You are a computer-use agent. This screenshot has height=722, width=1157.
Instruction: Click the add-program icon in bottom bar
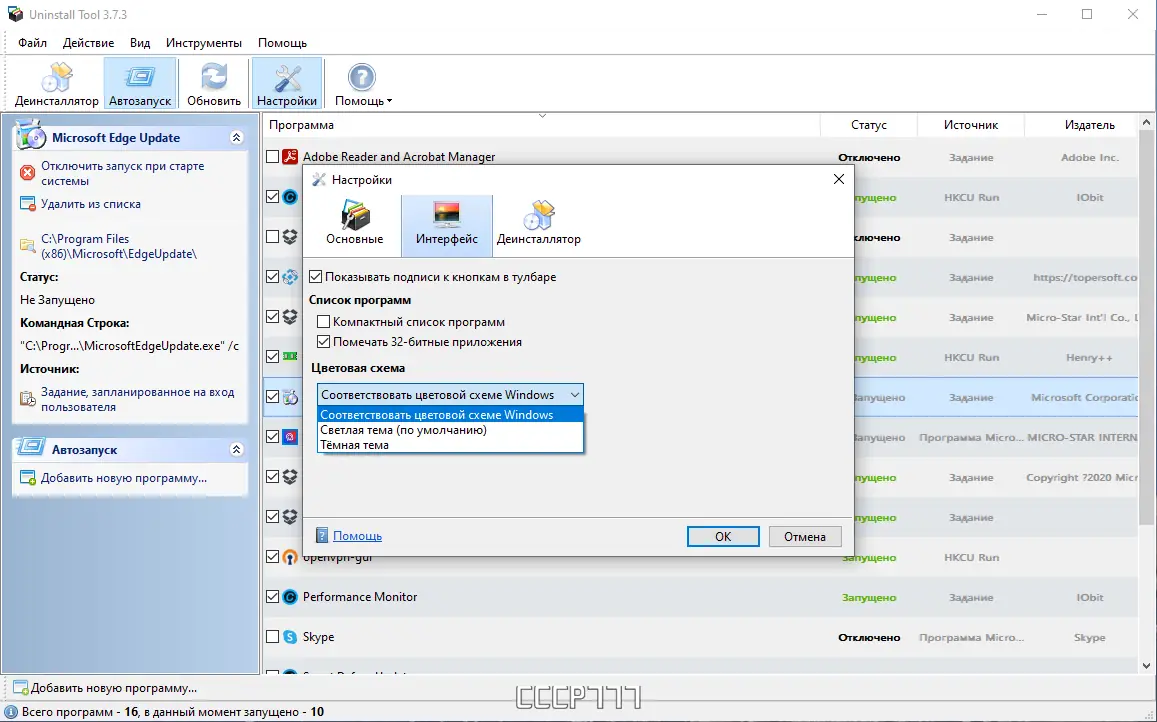coord(21,687)
